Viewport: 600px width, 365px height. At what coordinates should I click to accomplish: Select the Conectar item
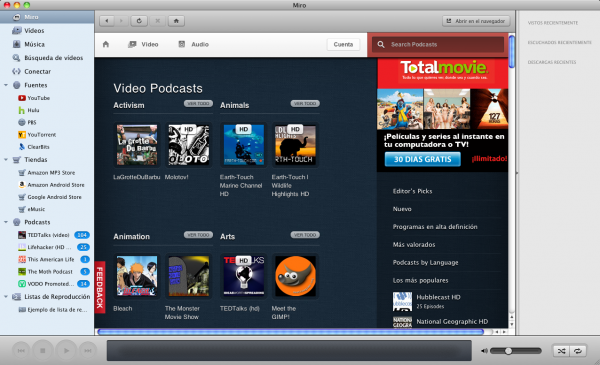[47, 72]
